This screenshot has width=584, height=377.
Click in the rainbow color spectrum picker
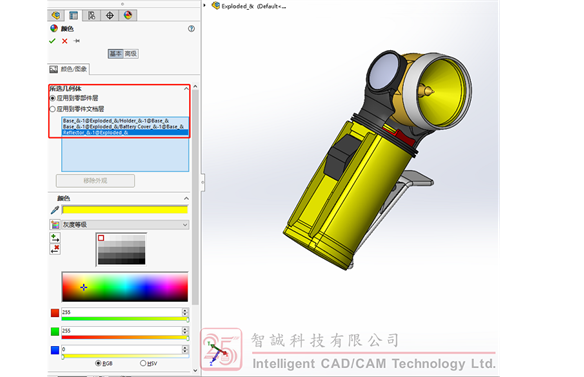pyautogui.click(x=125, y=287)
